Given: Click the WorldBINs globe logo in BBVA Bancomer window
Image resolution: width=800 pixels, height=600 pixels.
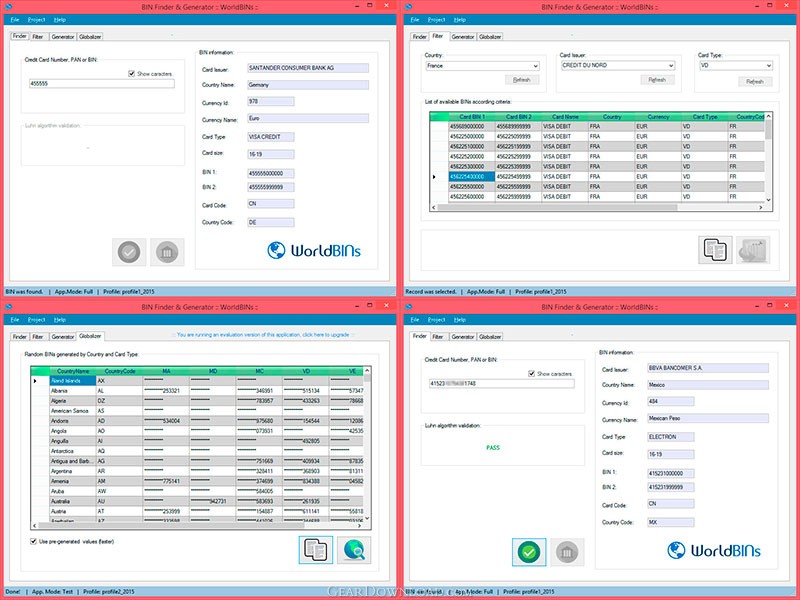Looking at the screenshot, I should click(x=677, y=550).
